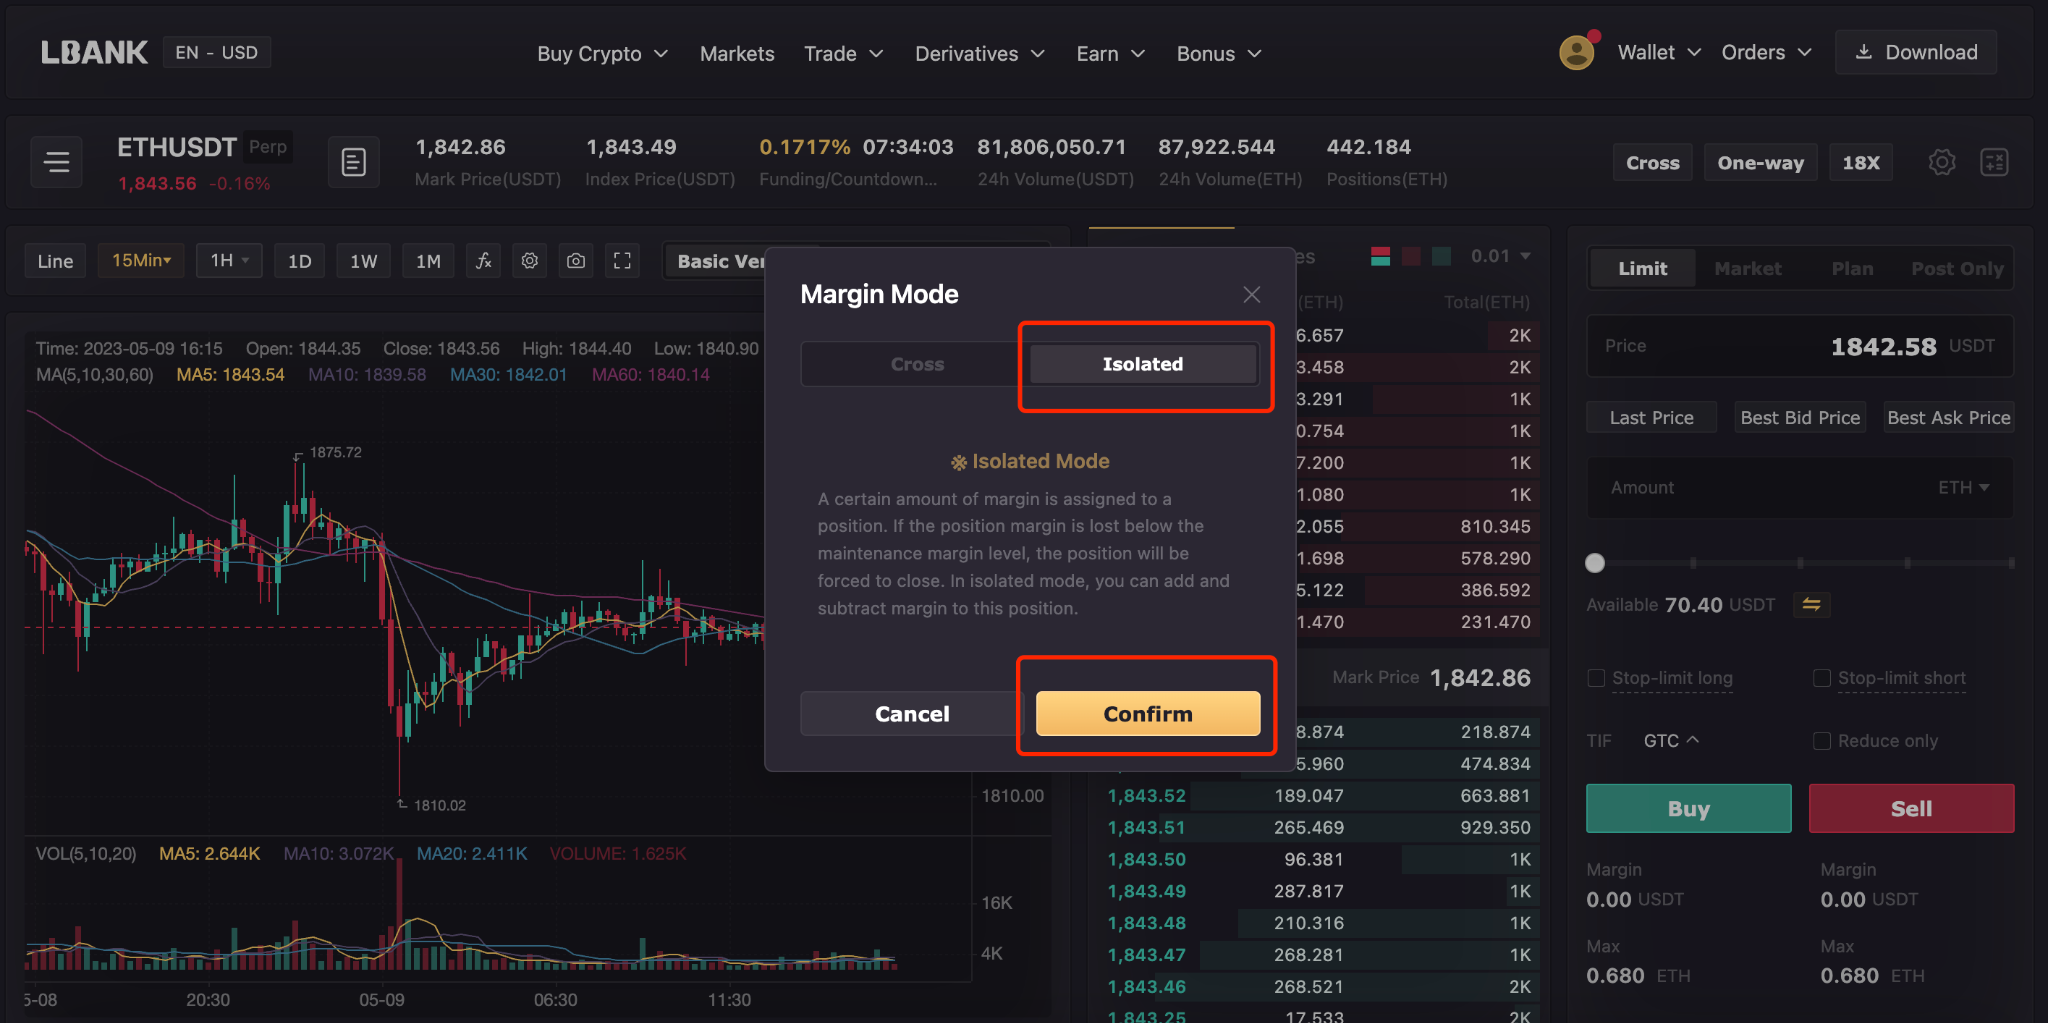Open the trading preferences gear icon
2048x1023 pixels.
[1941, 162]
